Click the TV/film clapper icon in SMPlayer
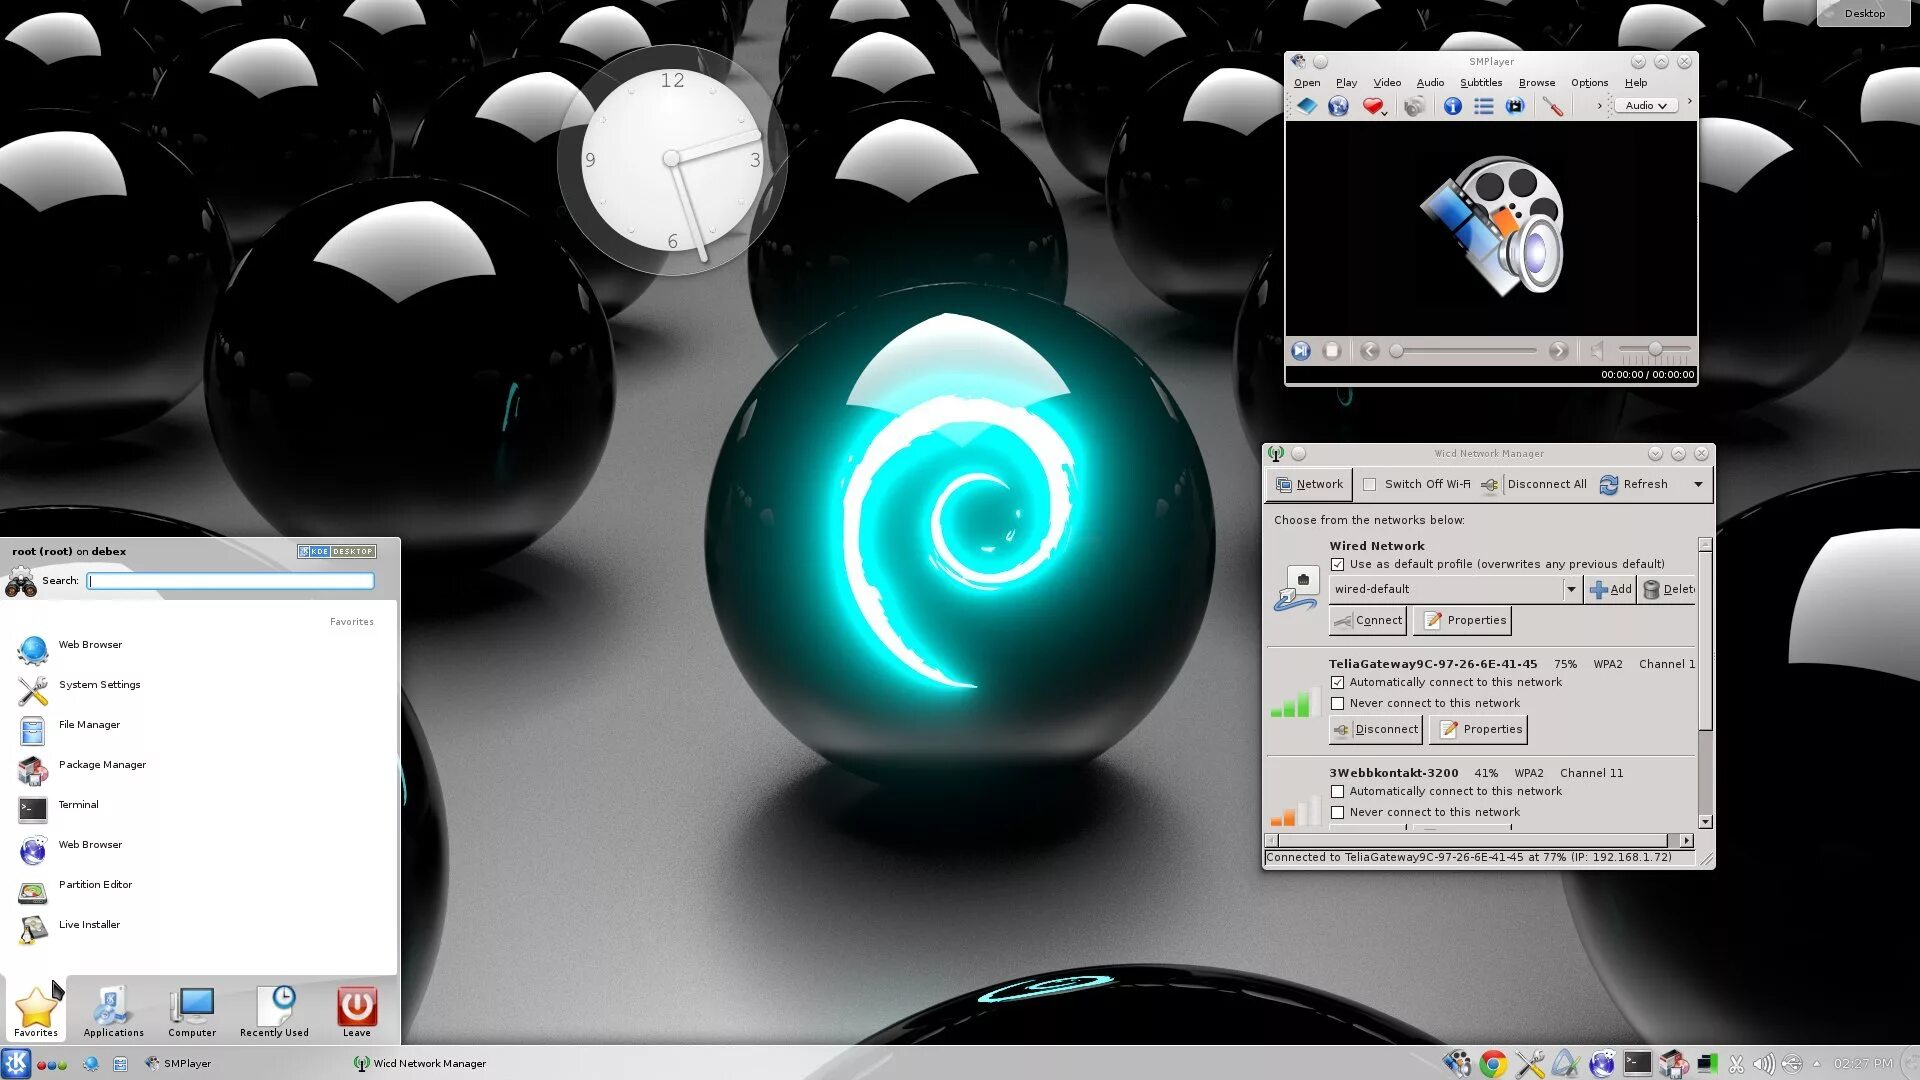Screen dimensions: 1920x1080 coord(1516,106)
